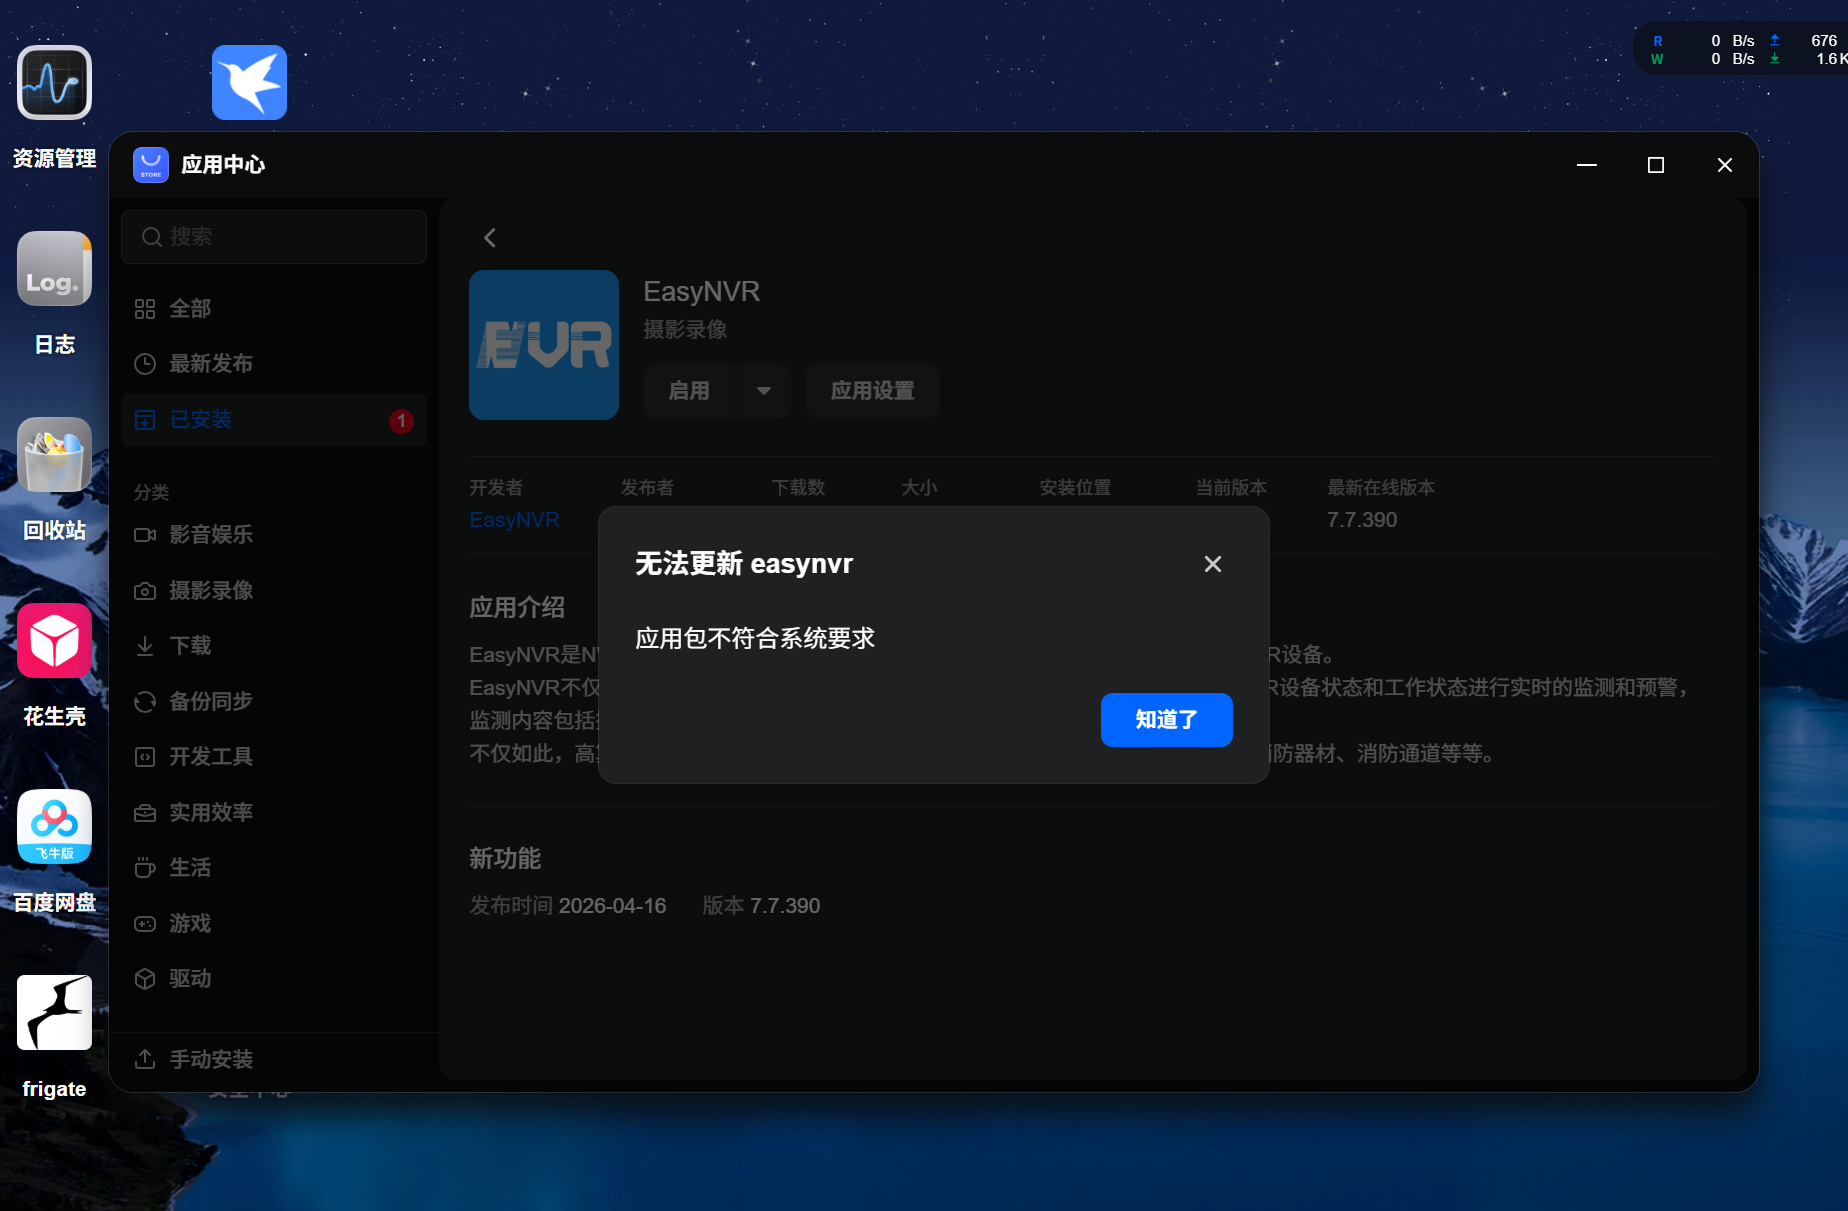Viewport: 1848px width, 1211px height.
Task: Open the 游戏 category
Action: click(x=274, y=924)
